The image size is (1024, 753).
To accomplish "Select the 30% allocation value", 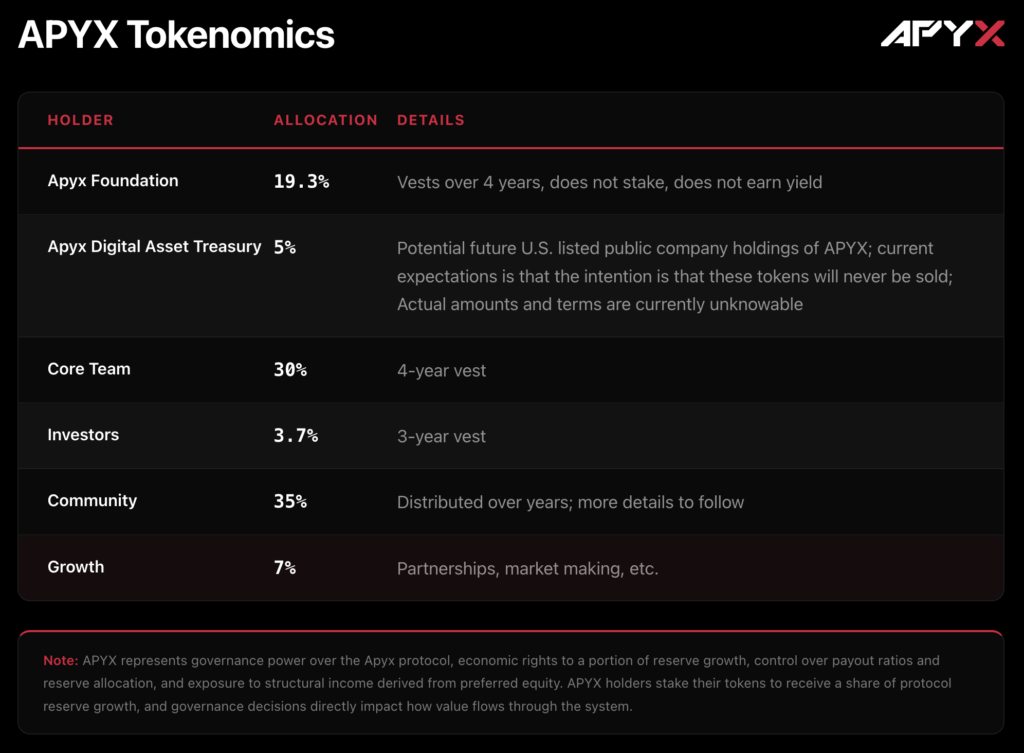I will pyautogui.click(x=290, y=370).
